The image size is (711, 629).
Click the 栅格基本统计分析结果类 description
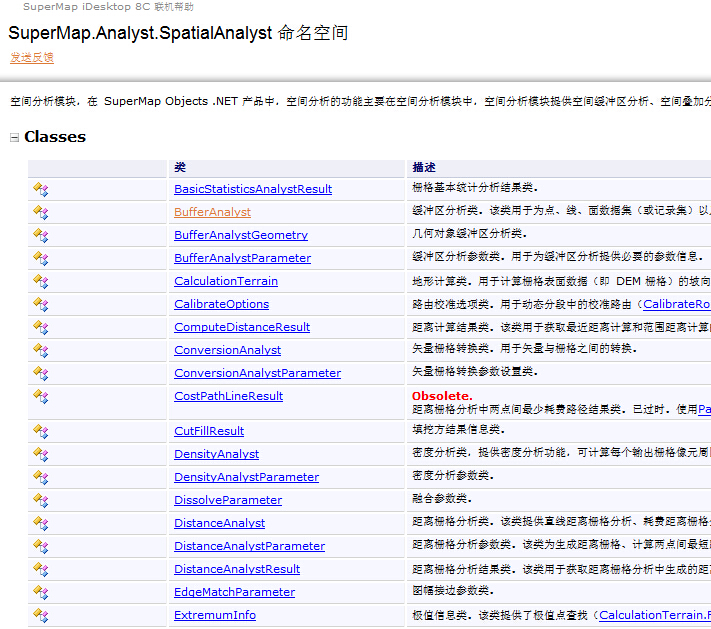[x=475, y=188]
